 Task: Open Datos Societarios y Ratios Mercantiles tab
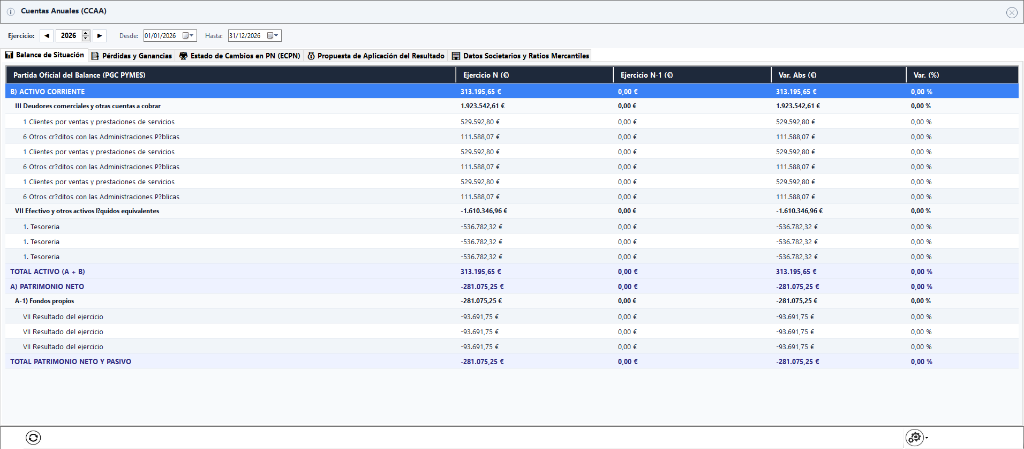pos(520,56)
